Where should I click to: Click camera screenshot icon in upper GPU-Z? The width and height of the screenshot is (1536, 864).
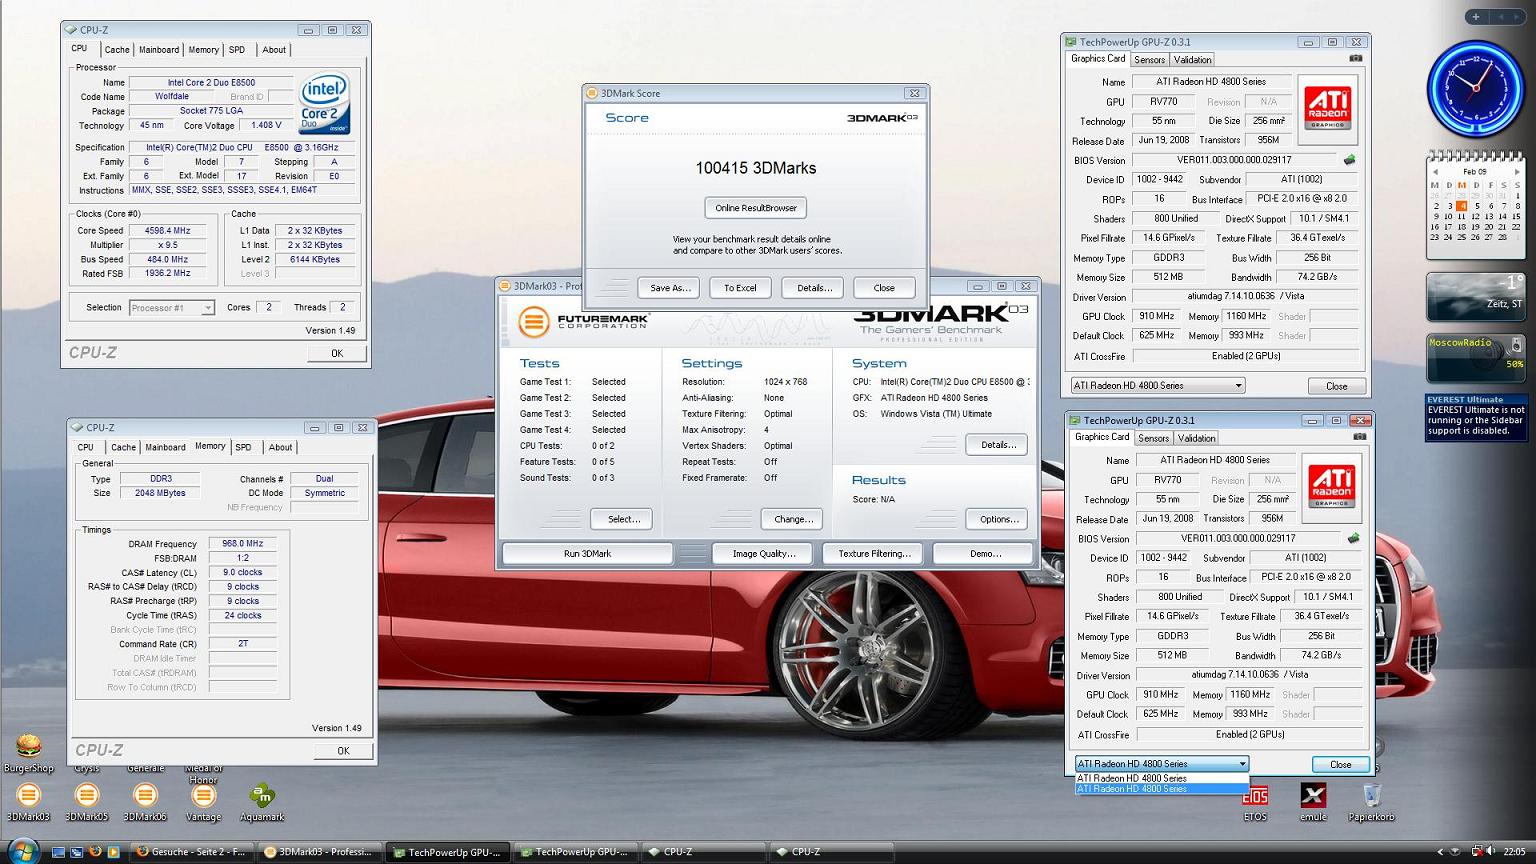1355,58
